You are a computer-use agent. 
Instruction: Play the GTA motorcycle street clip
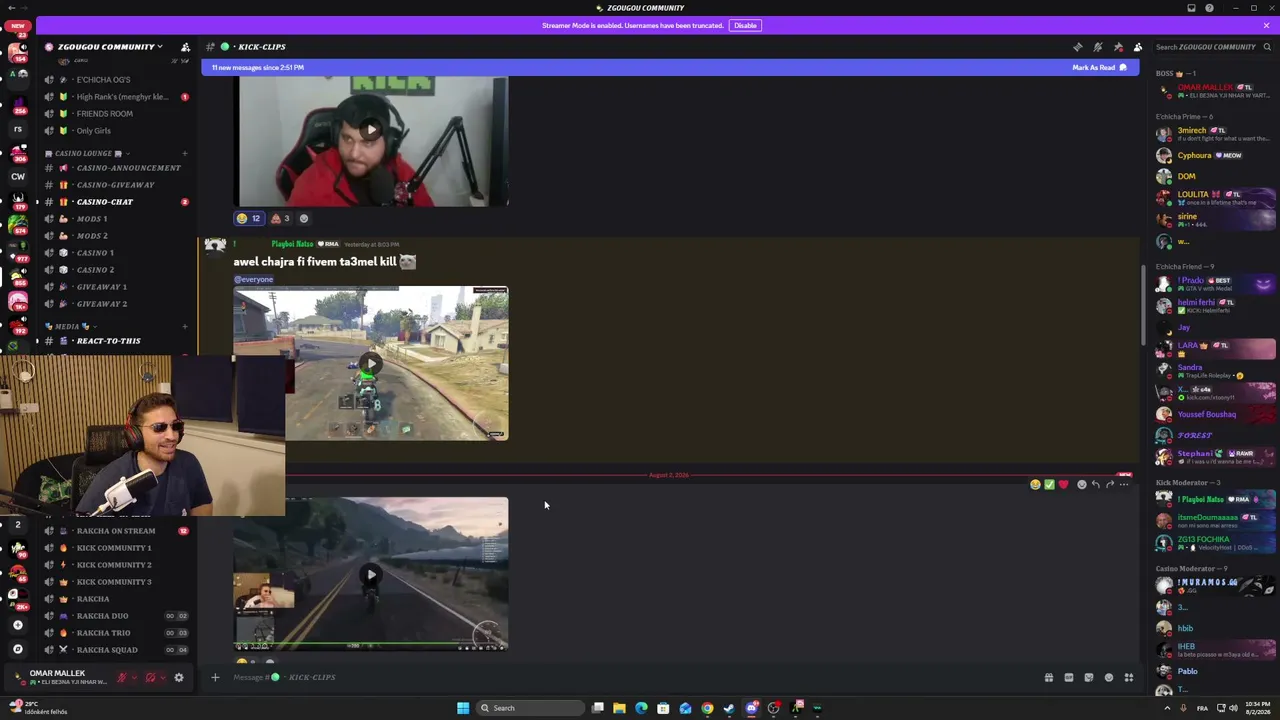(x=371, y=364)
